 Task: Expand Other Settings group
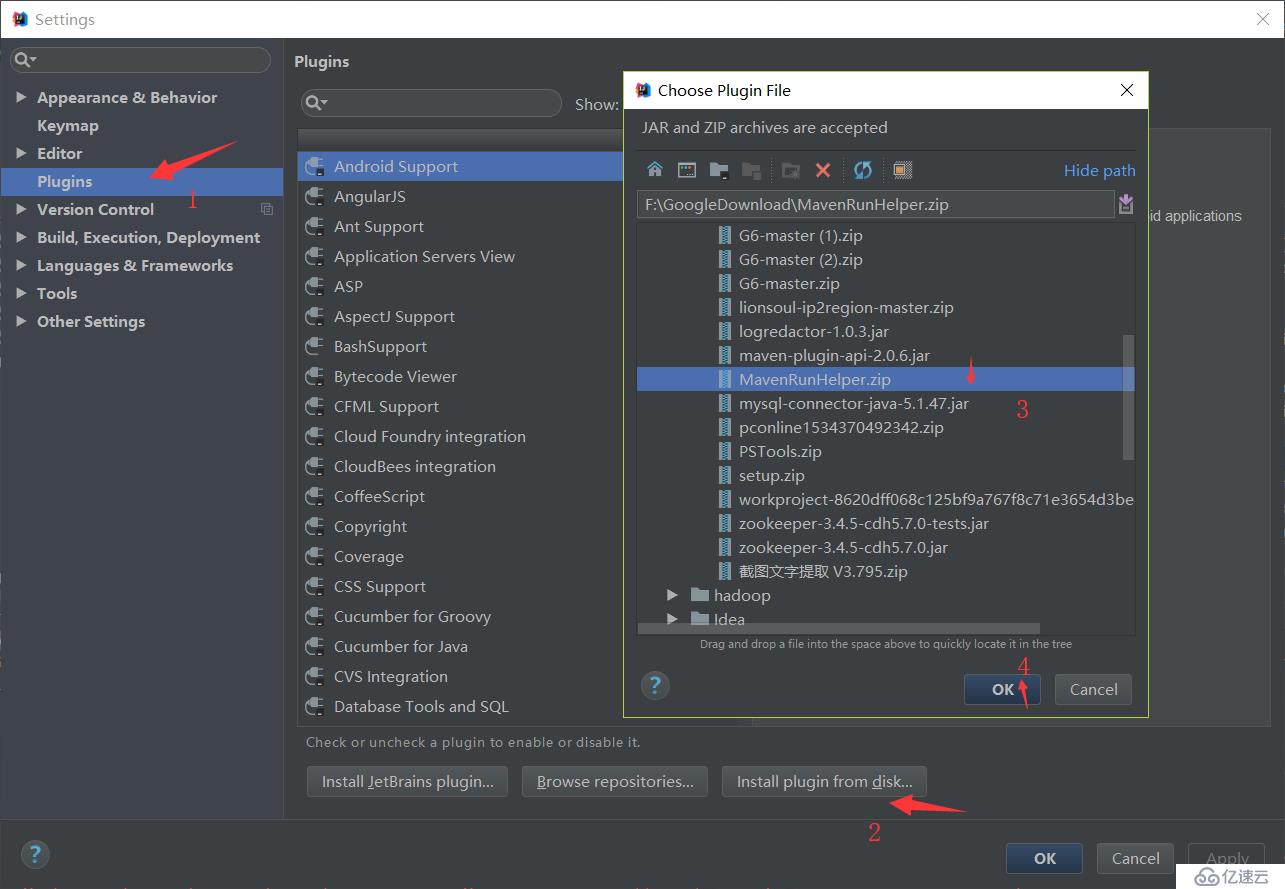21,321
